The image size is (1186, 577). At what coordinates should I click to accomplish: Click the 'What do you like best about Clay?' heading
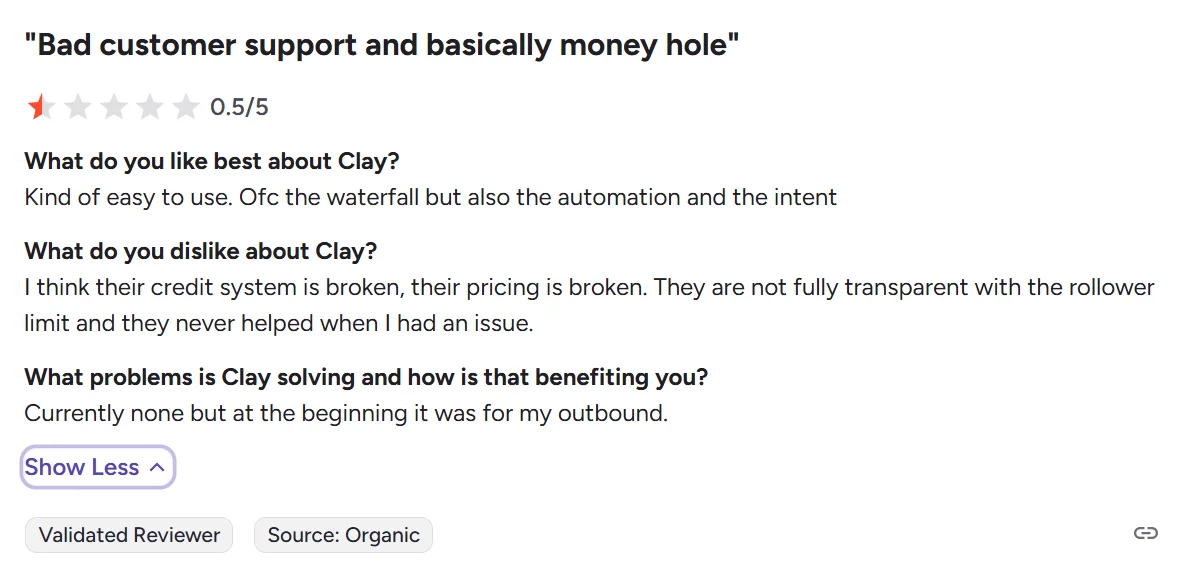click(212, 161)
